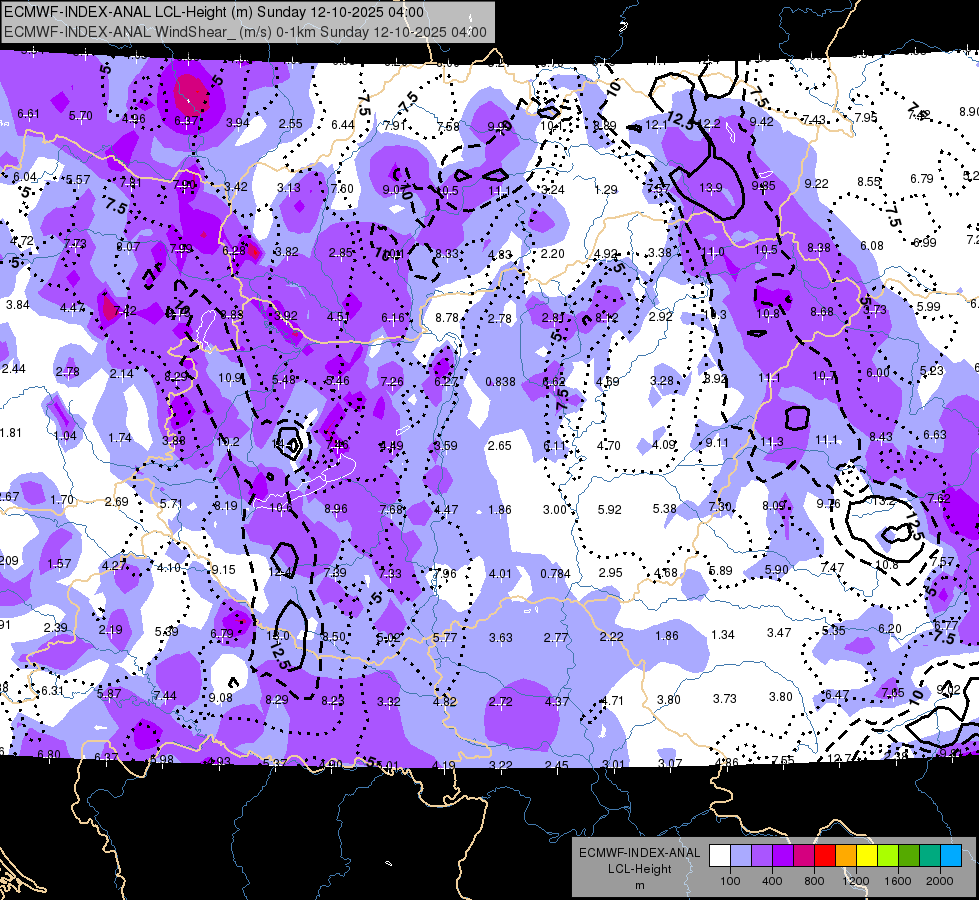Click the 9.22 wind shear value
Image resolution: width=979 pixels, height=900 pixels.
[x=817, y=184]
